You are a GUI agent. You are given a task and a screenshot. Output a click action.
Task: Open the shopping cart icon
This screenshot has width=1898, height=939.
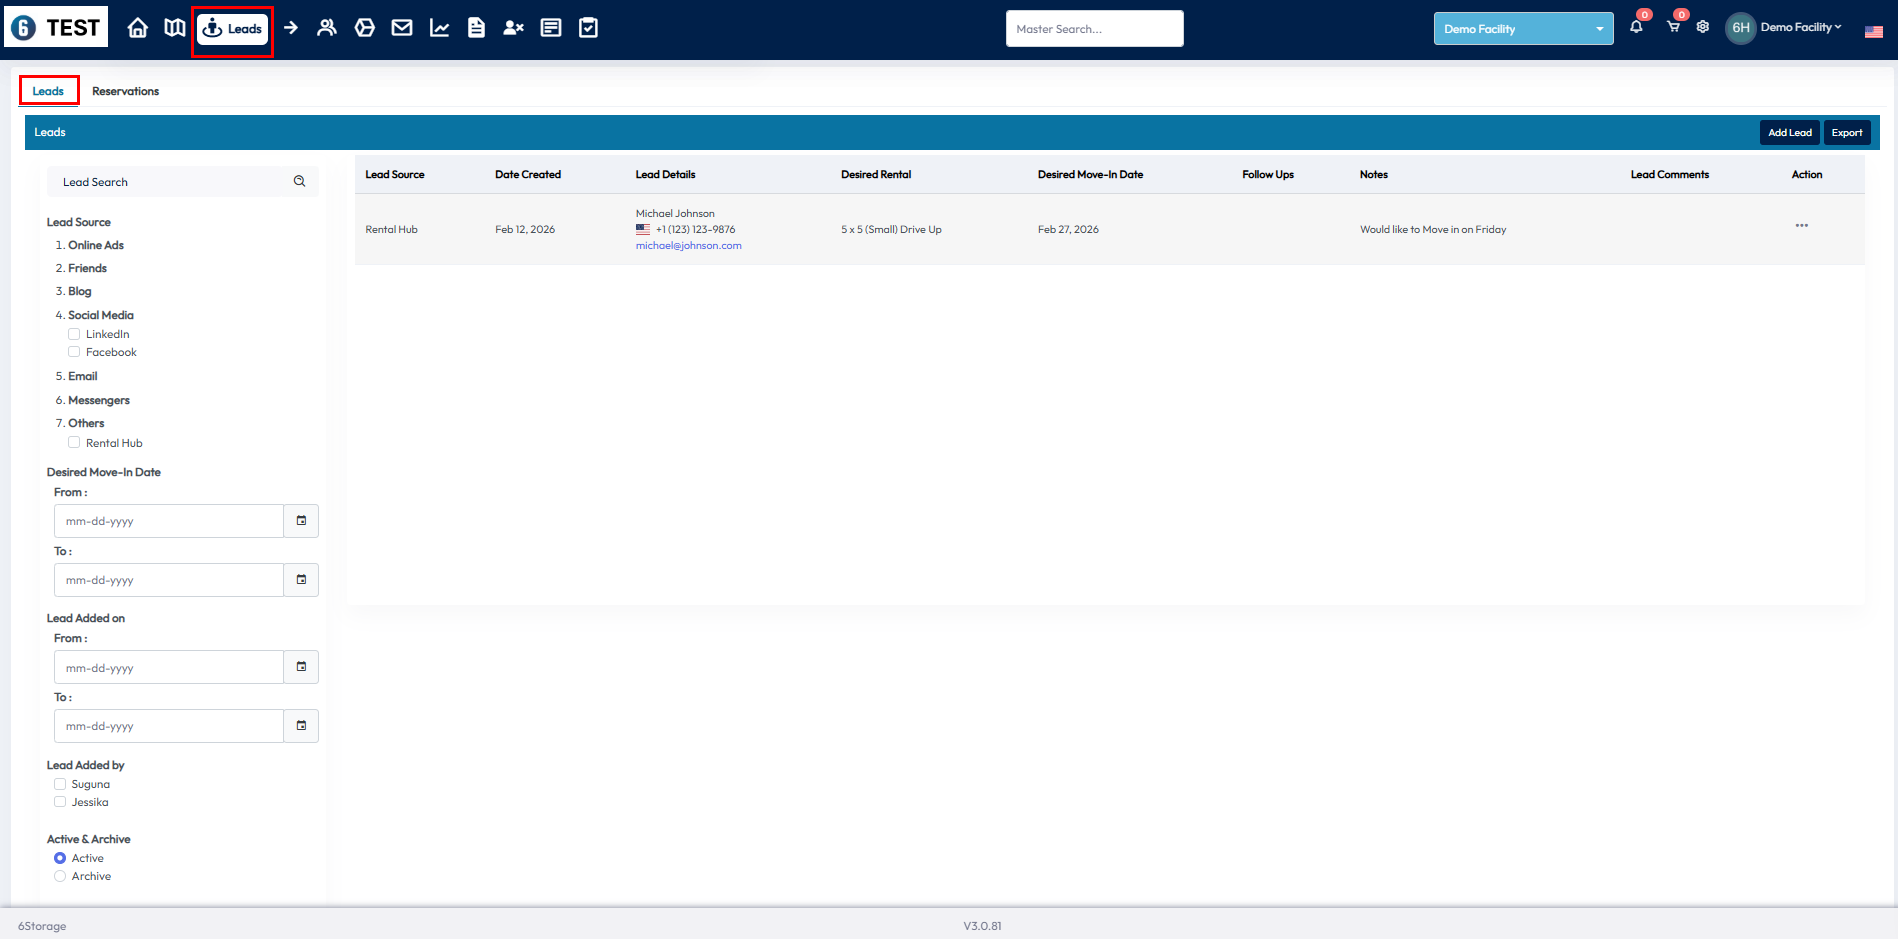pyautogui.click(x=1673, y=27)
